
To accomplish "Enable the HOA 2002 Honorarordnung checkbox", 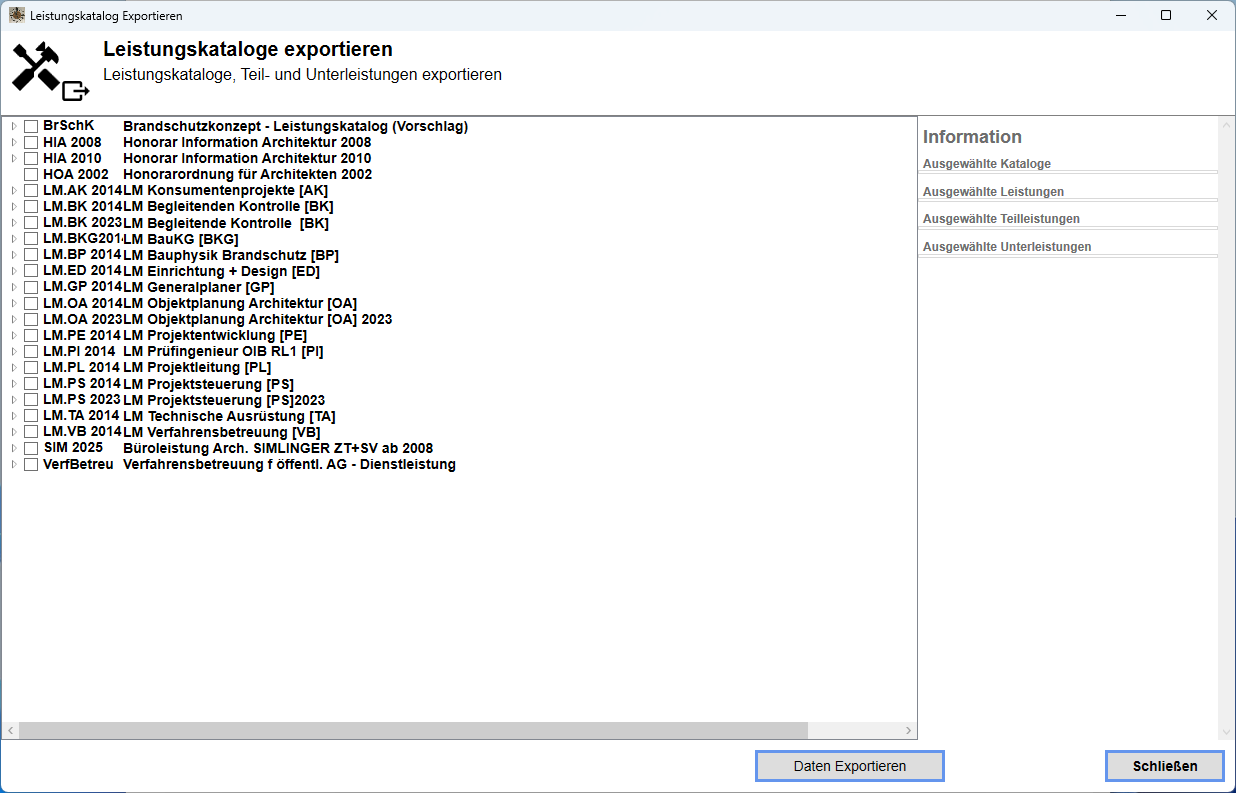I will point(31,174).
